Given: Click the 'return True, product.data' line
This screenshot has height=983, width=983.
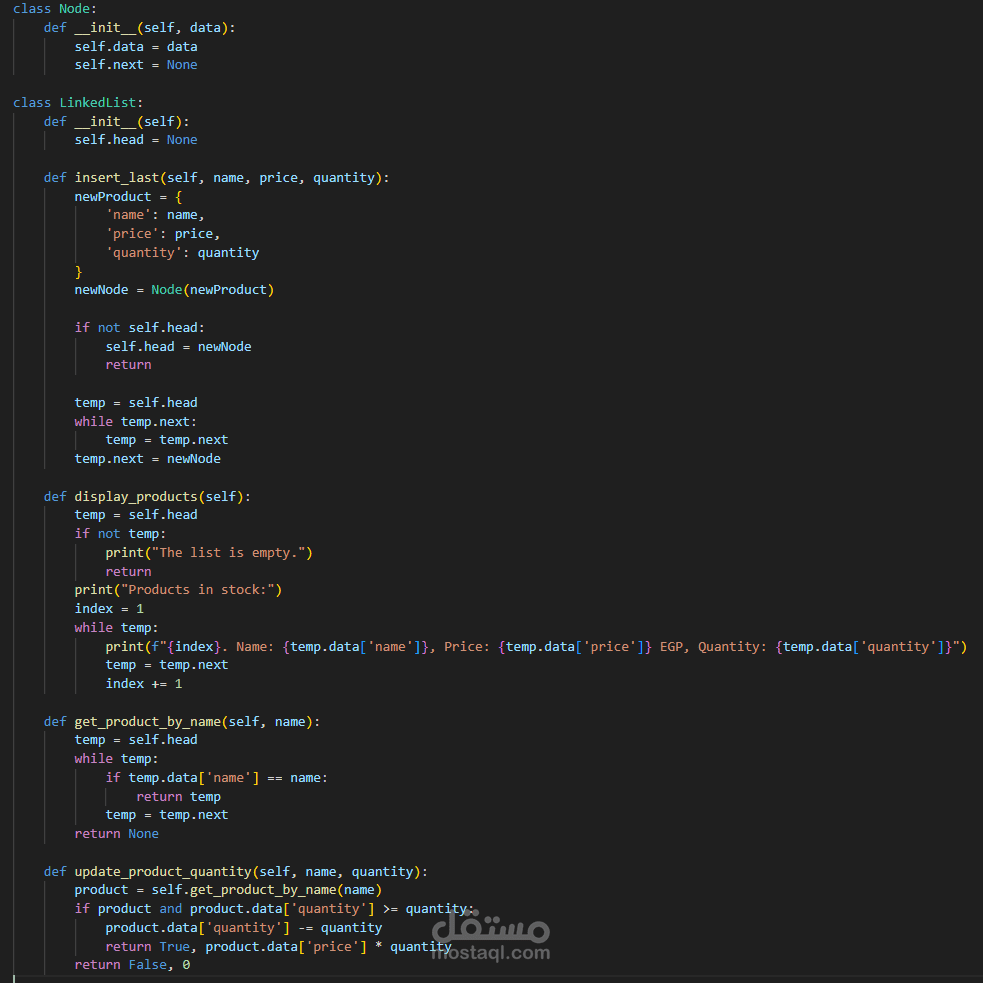Looking at the screenshot, I should [278, 946].
